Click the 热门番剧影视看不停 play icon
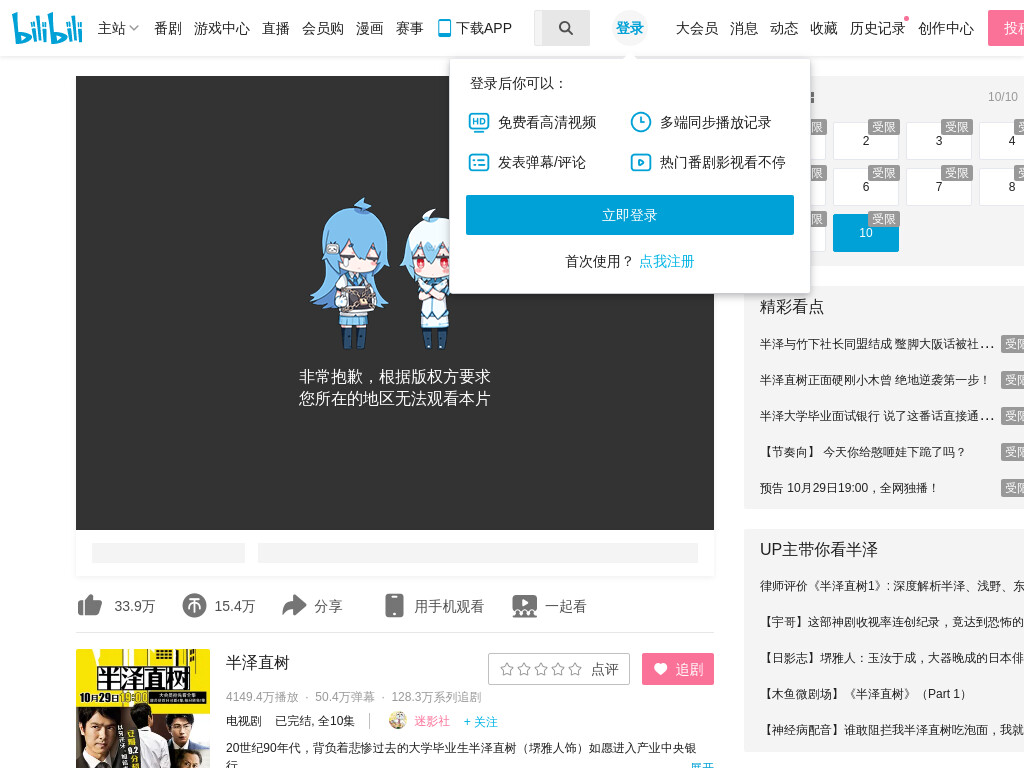 [641, 163]
